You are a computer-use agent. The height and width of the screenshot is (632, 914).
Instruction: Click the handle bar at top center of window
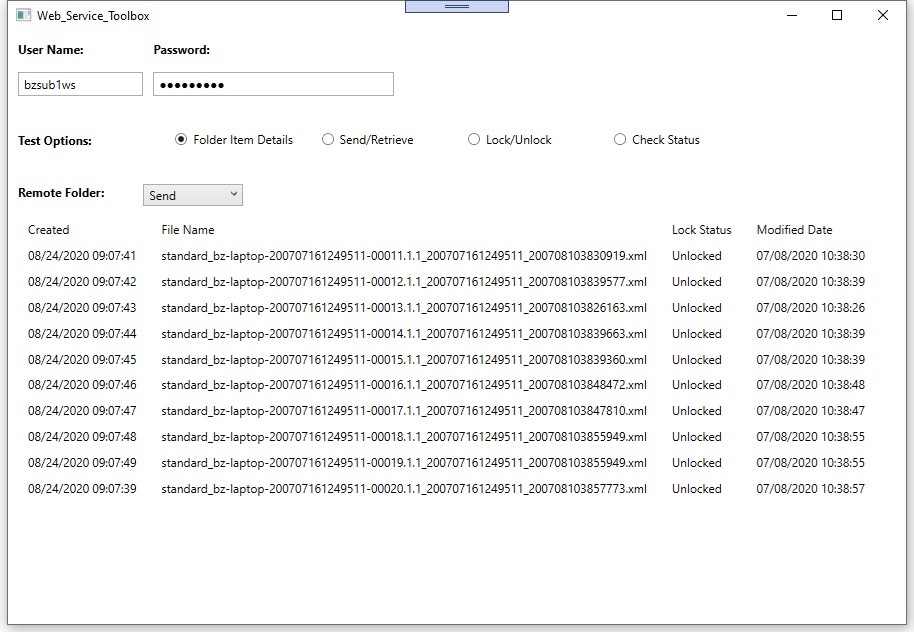click(x=457, y=6)
